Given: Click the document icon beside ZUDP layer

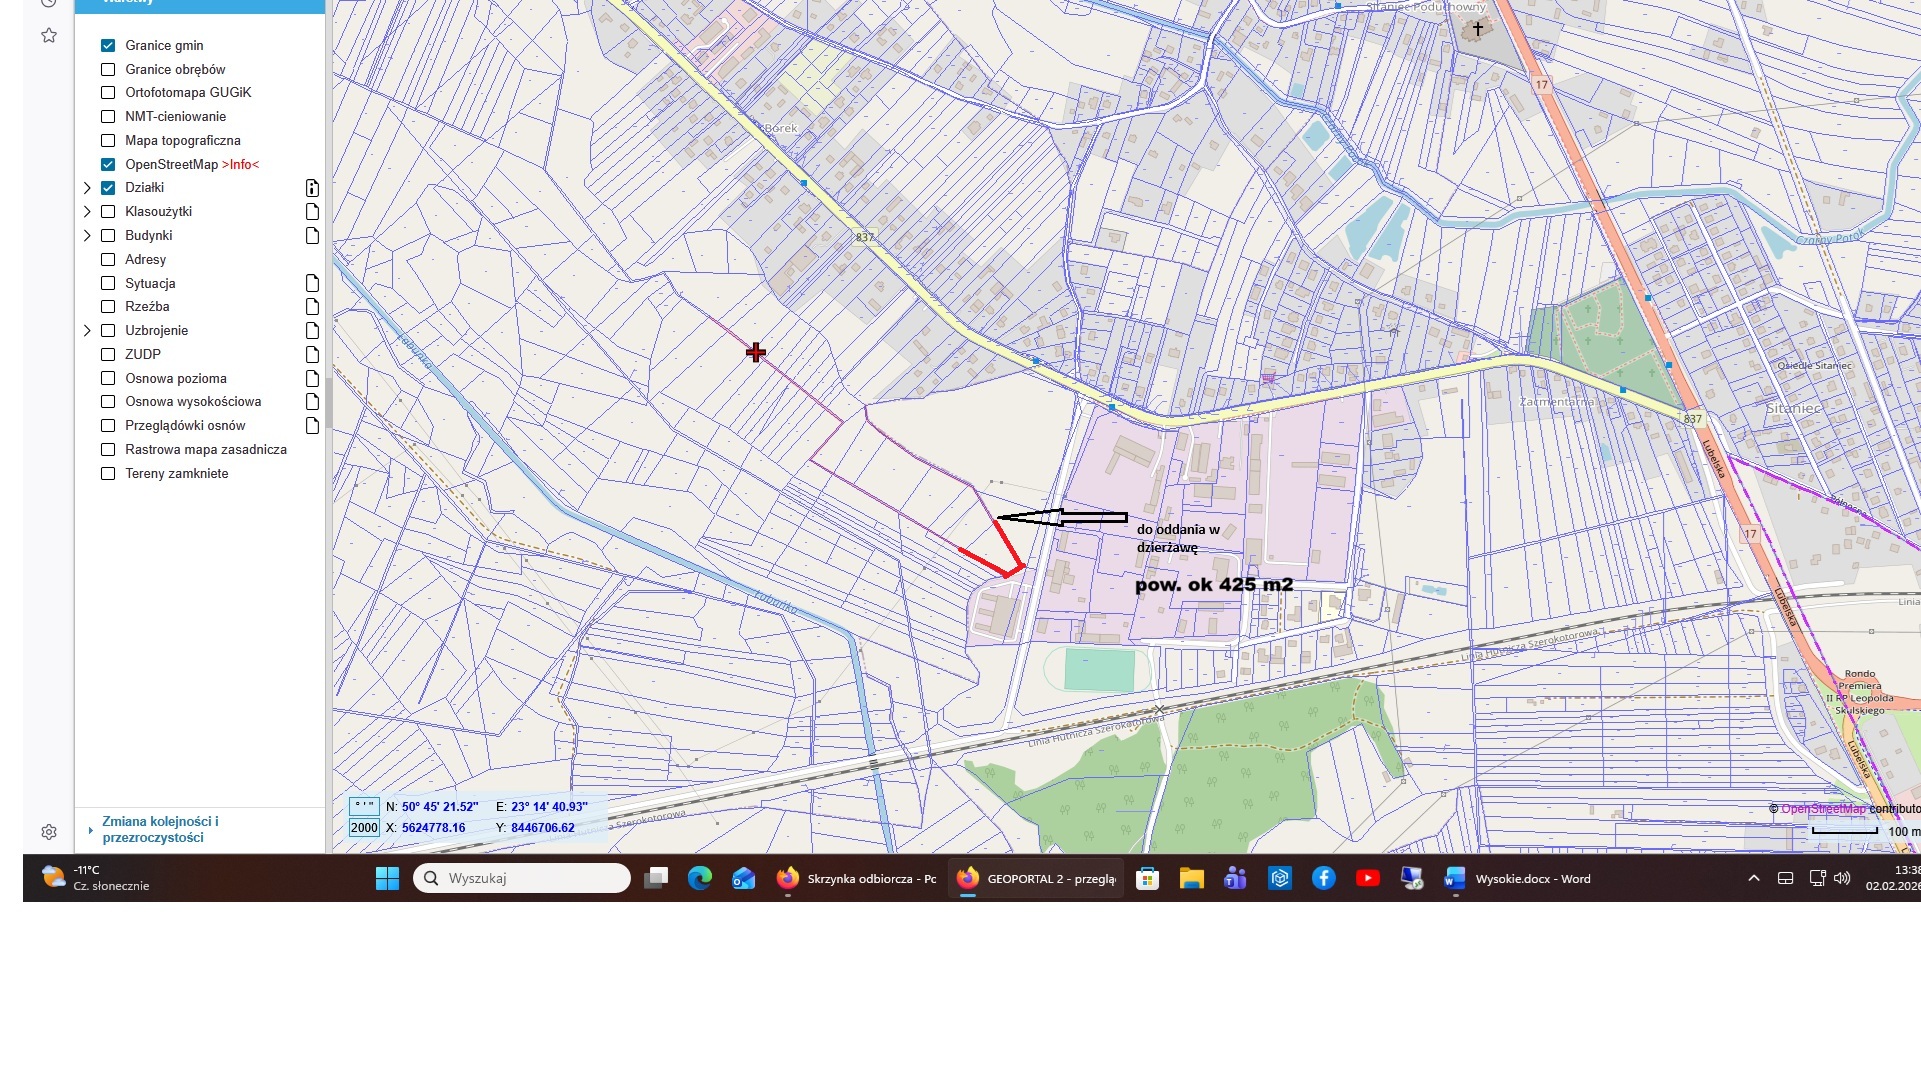Looking at the screenshot, I should coord(312,354).
